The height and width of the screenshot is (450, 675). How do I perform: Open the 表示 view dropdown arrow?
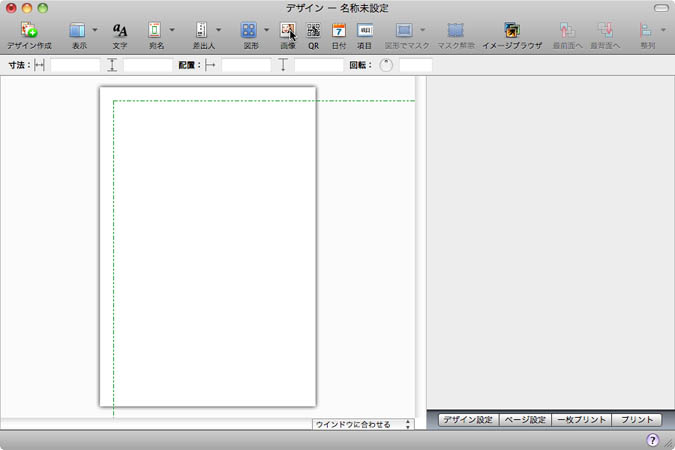95,31
